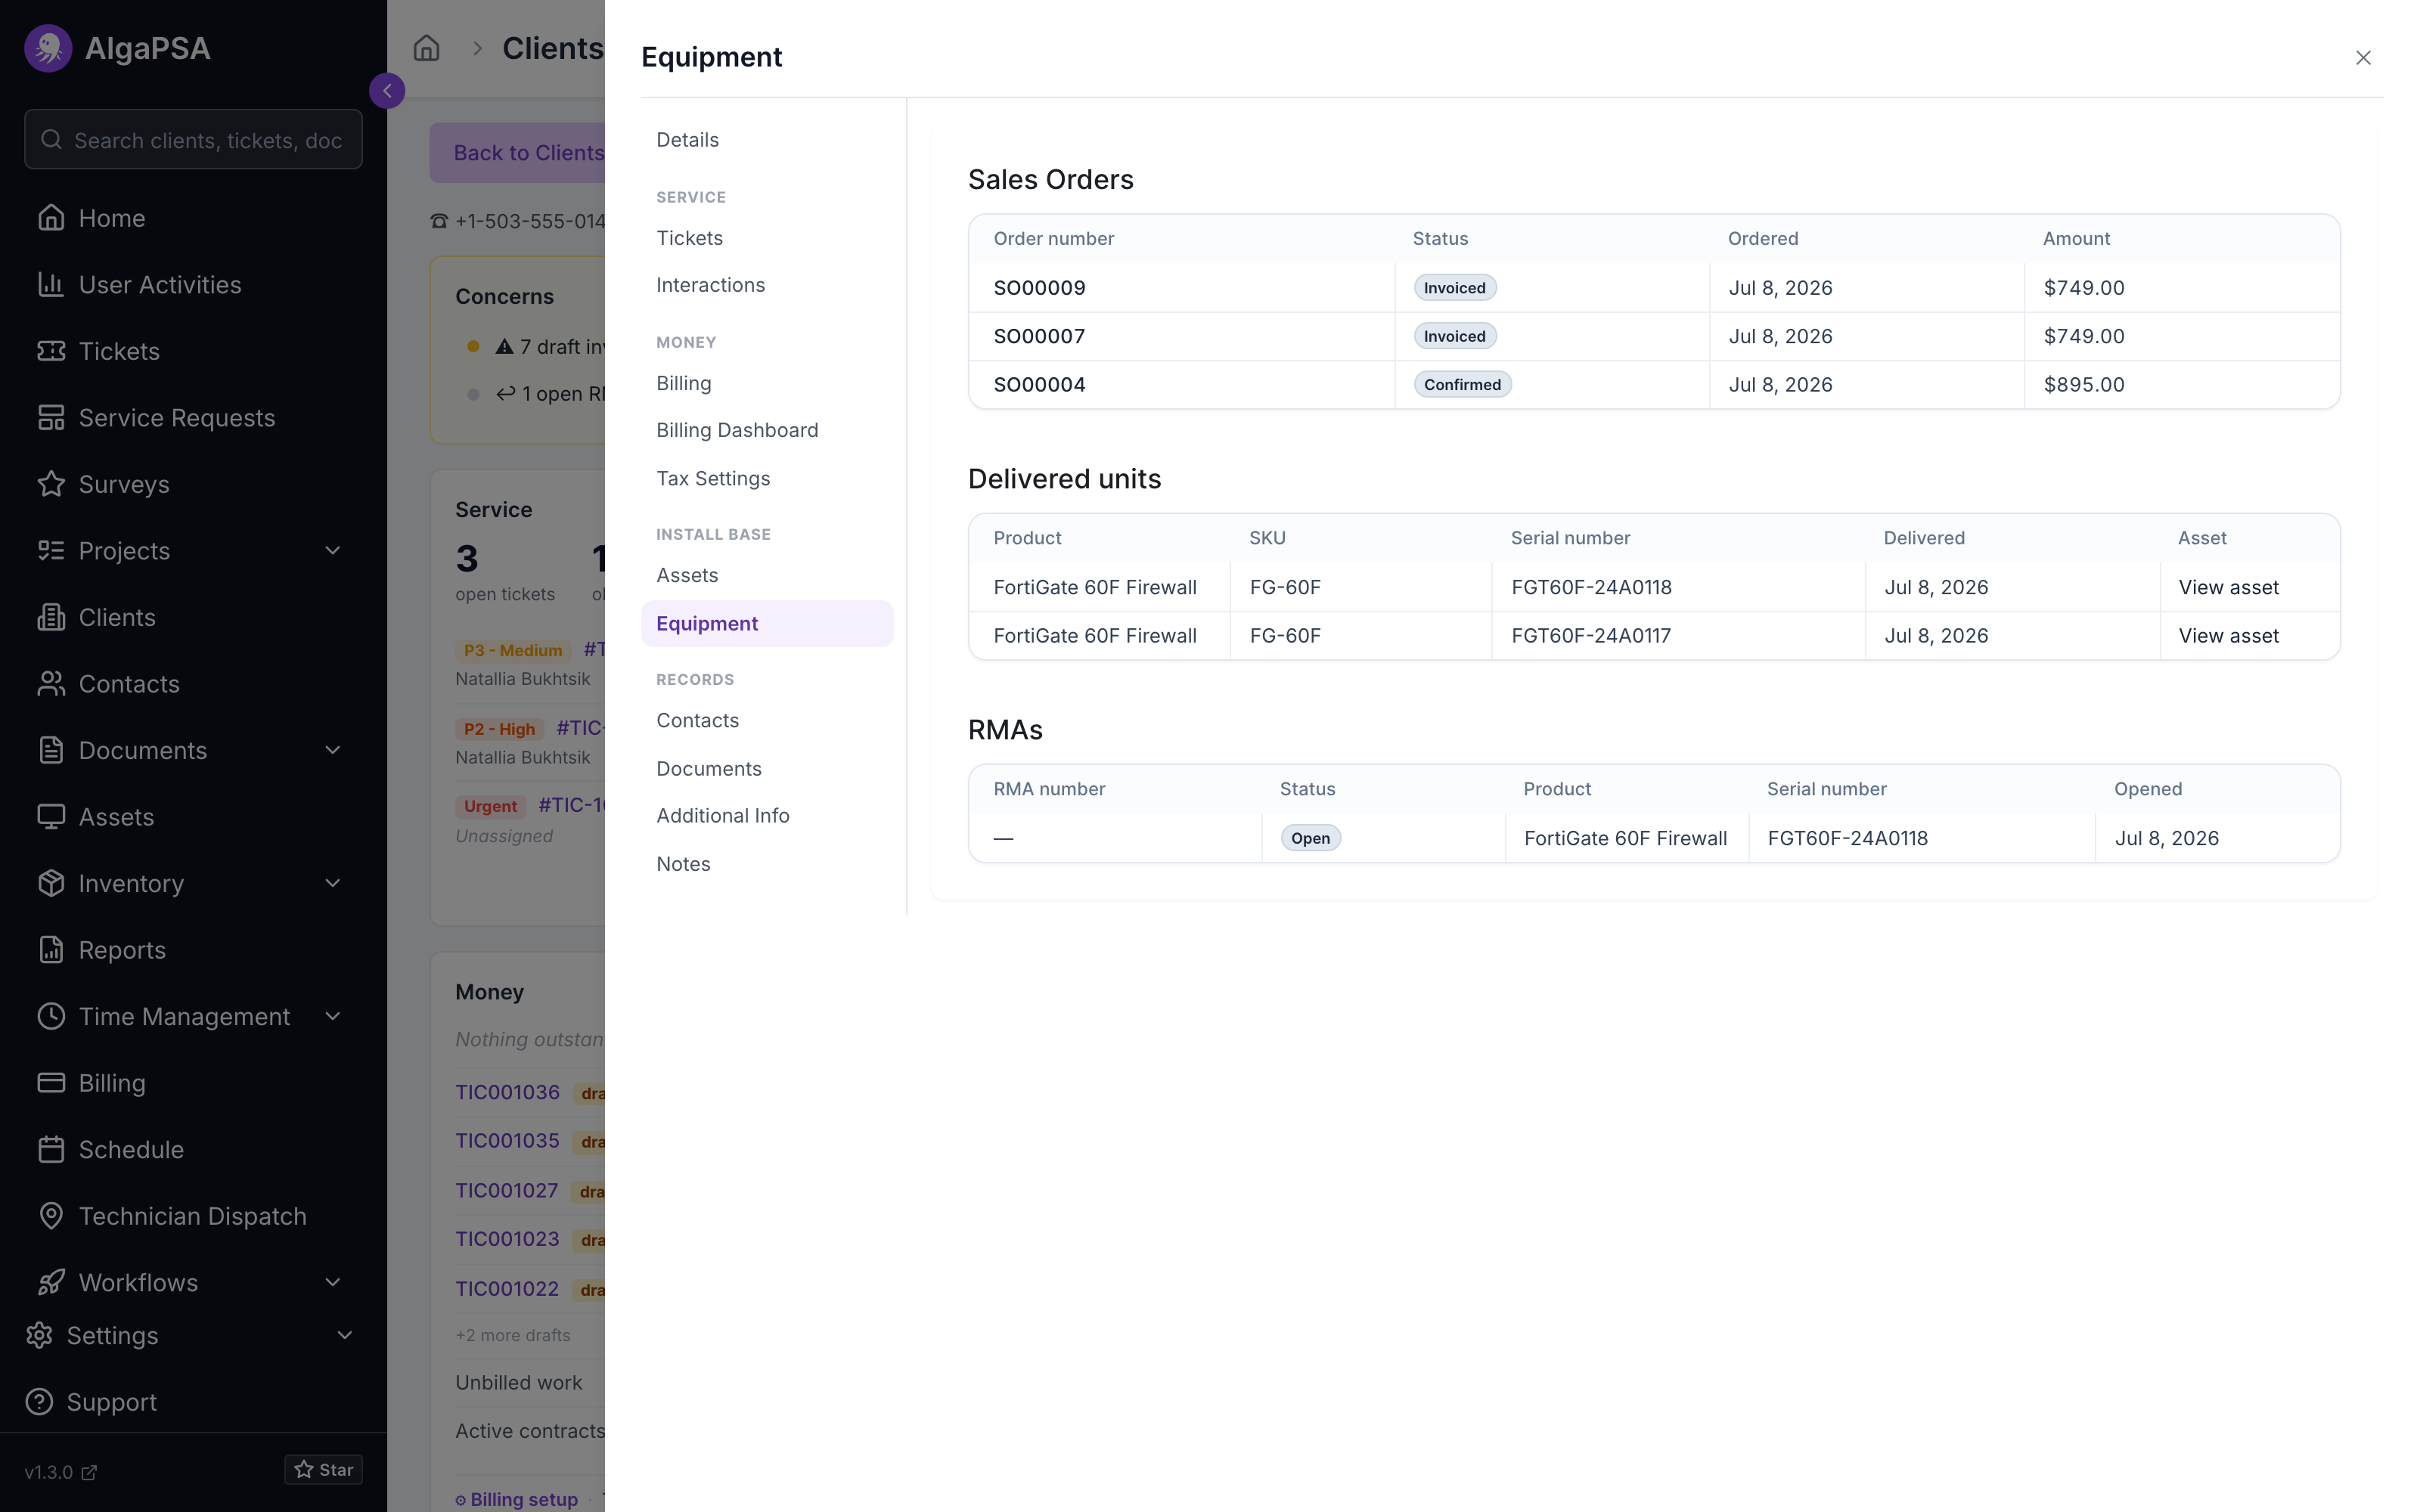Open Contacts under Records
The height and width of the screenshot is (1512, 2420).
click(767, 720)
